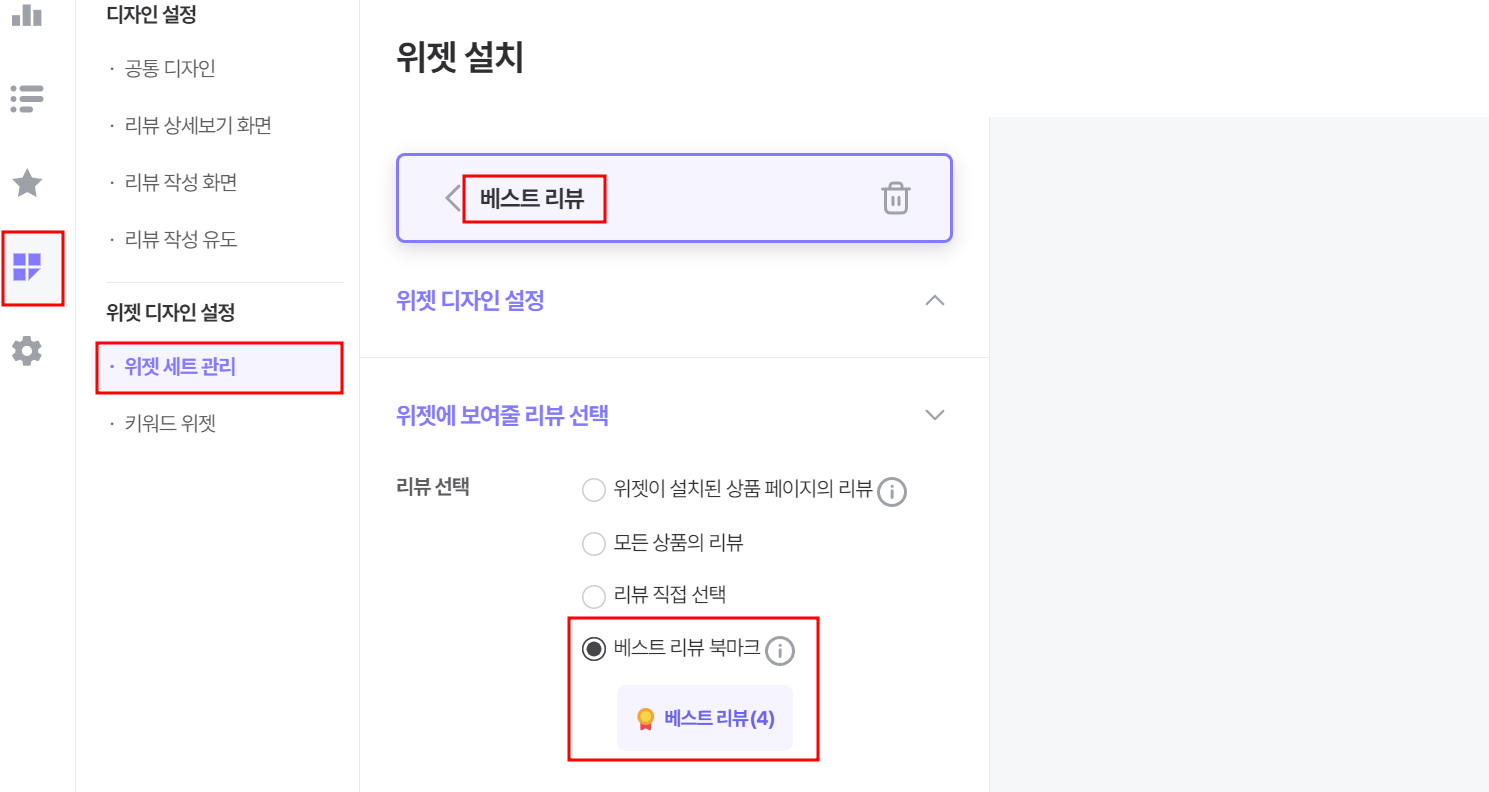Open the star reviews sidebar icon
The image size is (1489, 792).
pyautogui.click(x=27, y=183)
